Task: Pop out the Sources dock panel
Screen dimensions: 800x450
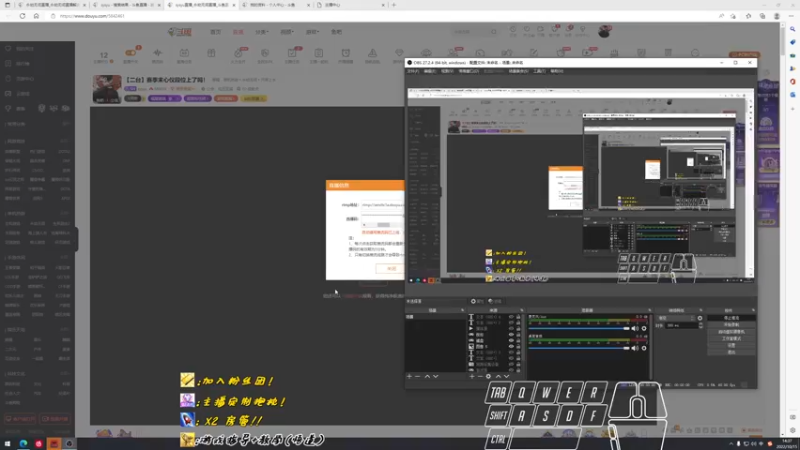Action: 521,310
